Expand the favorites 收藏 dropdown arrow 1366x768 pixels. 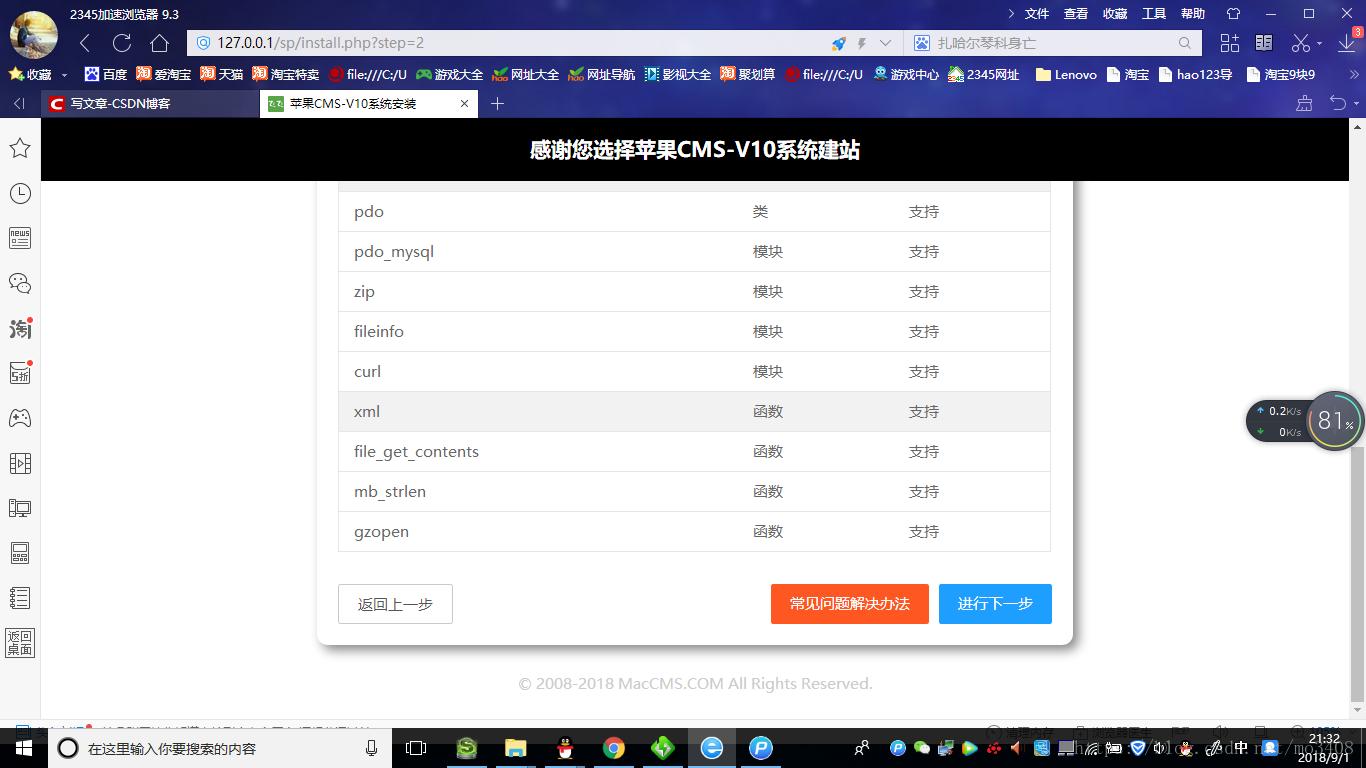(x=65, y=75)
